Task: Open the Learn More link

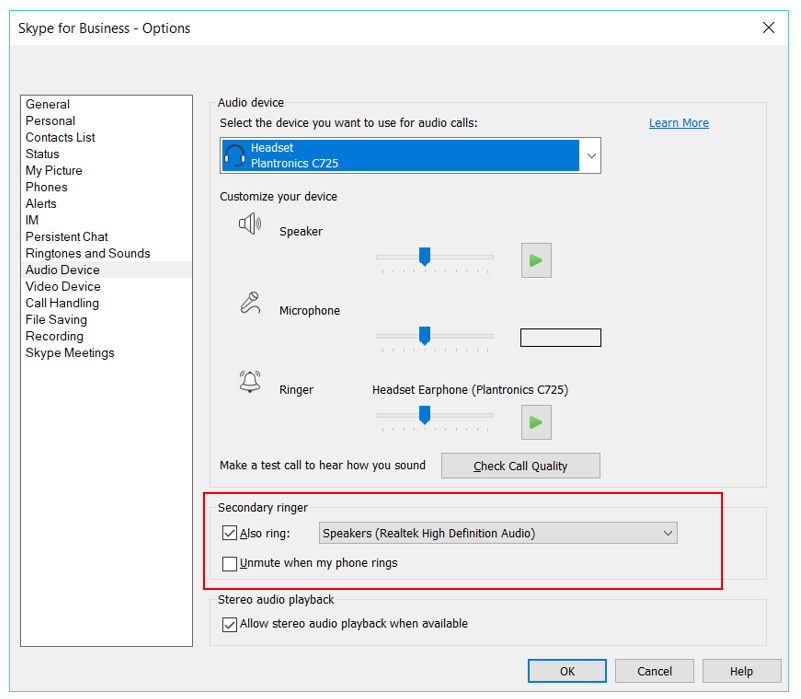Action: click(678, 123)
